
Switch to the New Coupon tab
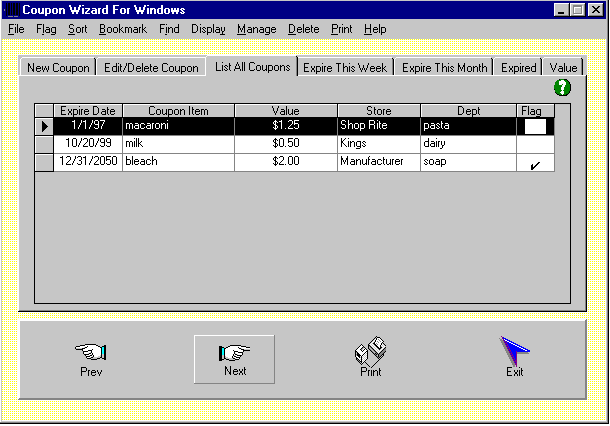(58, 68)
